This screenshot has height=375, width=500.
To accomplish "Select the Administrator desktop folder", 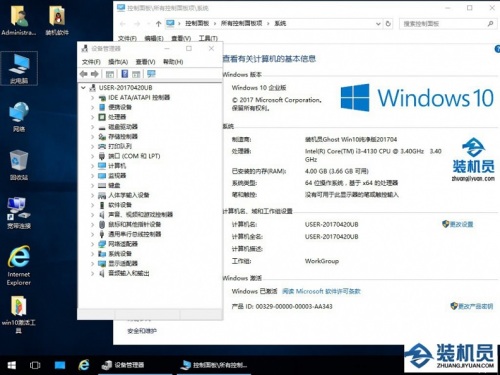I will click(x=19, y=20).
